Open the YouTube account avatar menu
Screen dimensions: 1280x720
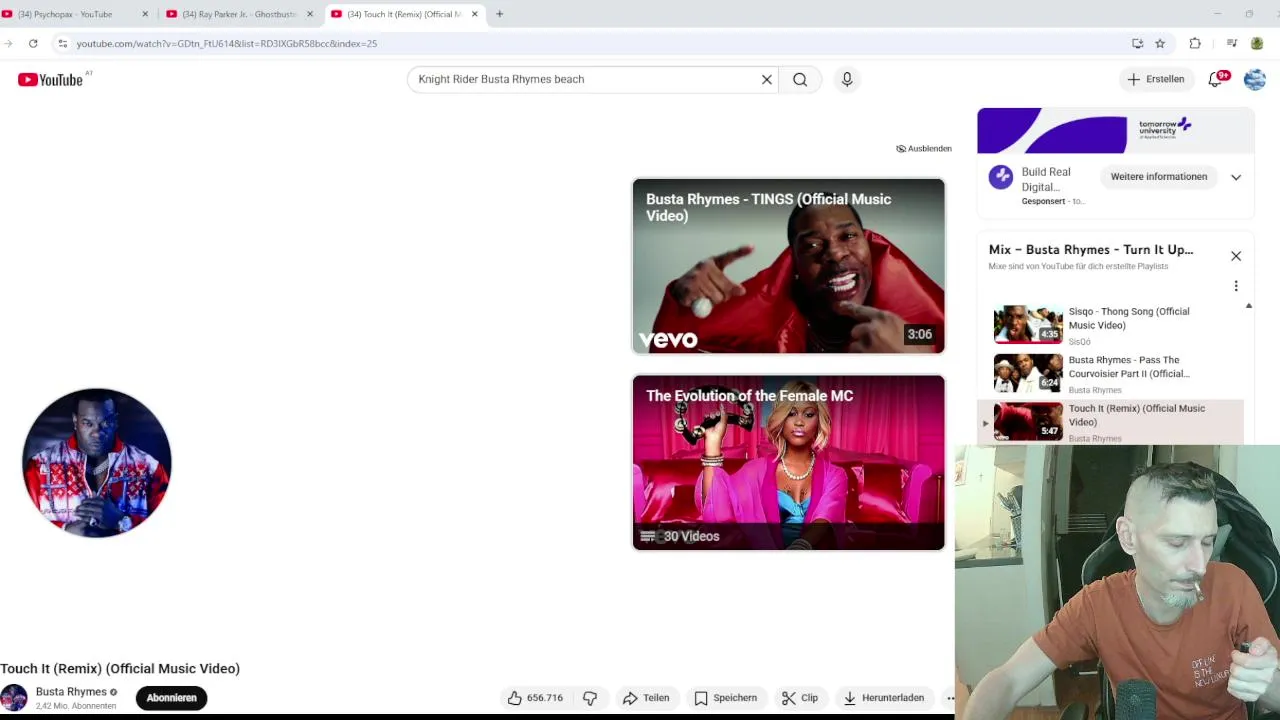(1255, 79)
